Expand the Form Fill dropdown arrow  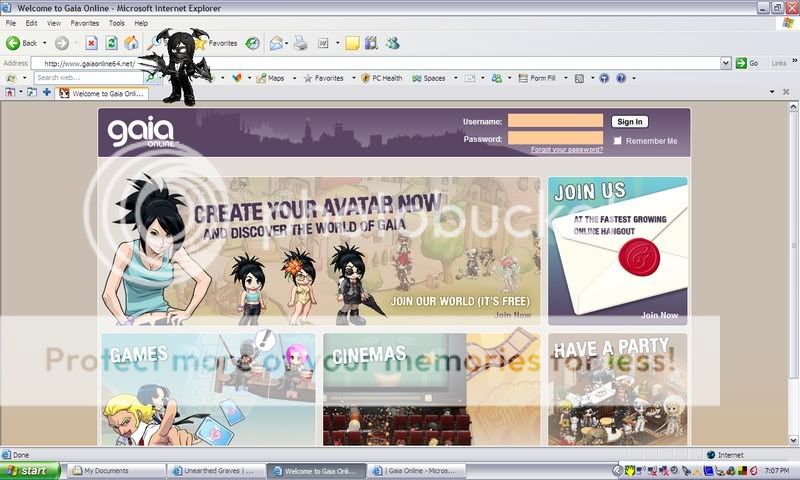tap(565, 78)
